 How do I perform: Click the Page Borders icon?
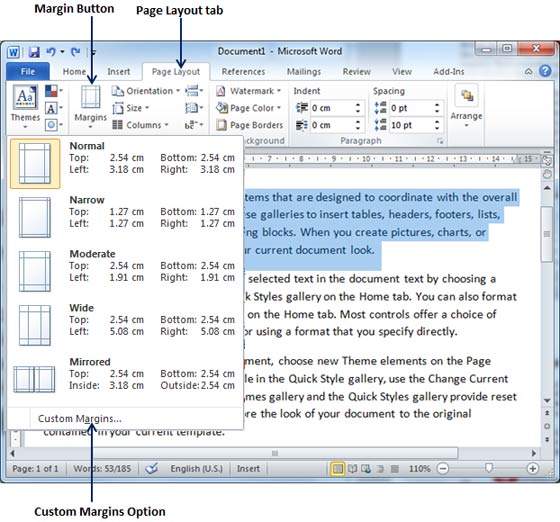pos(221,125)
